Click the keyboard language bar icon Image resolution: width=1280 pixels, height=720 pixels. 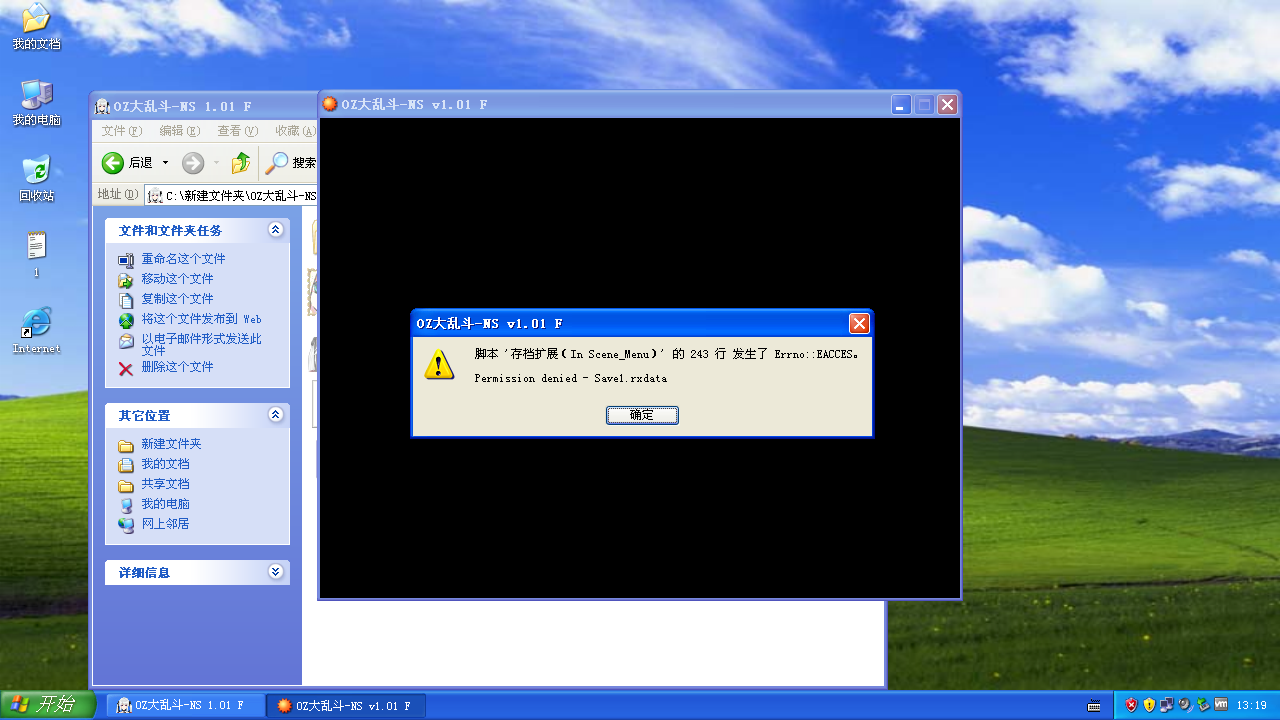tap(1095, 706)
